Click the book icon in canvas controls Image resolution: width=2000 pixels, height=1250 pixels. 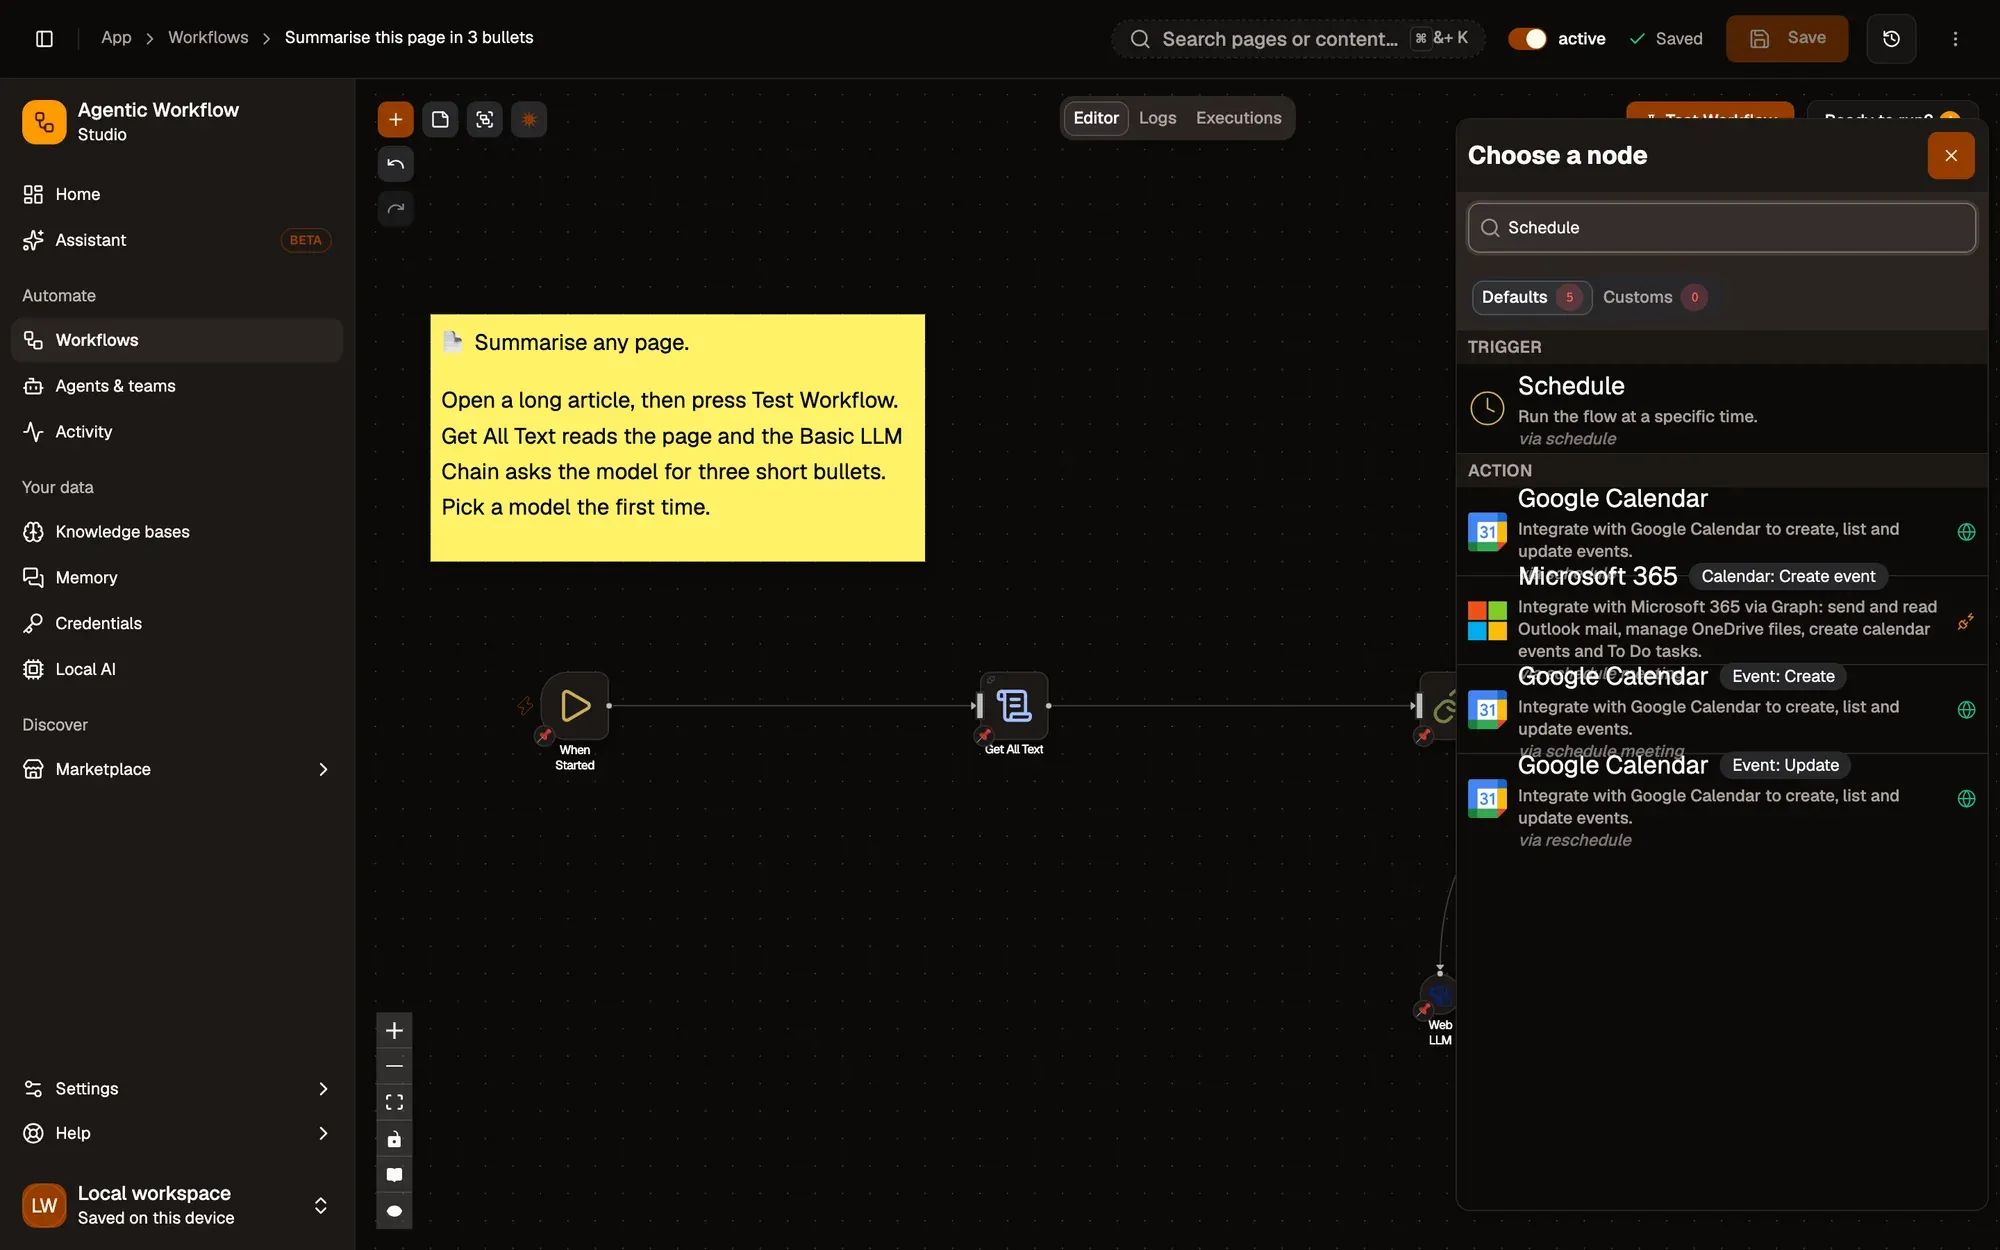[394, 1175]
